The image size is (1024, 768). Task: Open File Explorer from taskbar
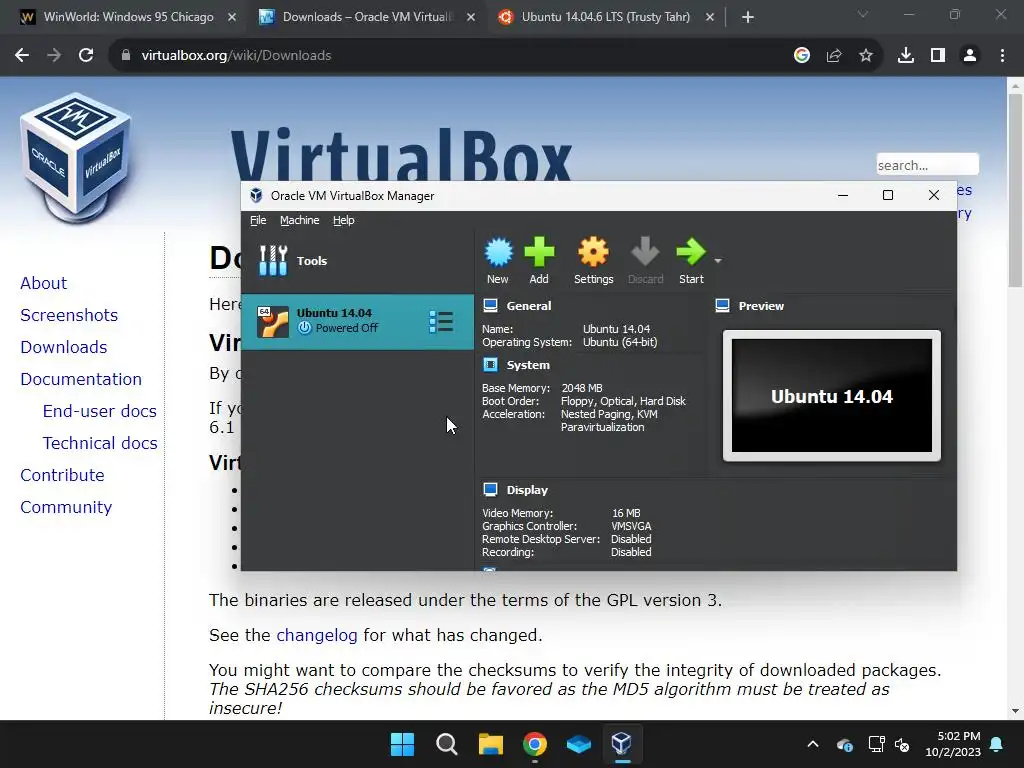tap(490, 744)
